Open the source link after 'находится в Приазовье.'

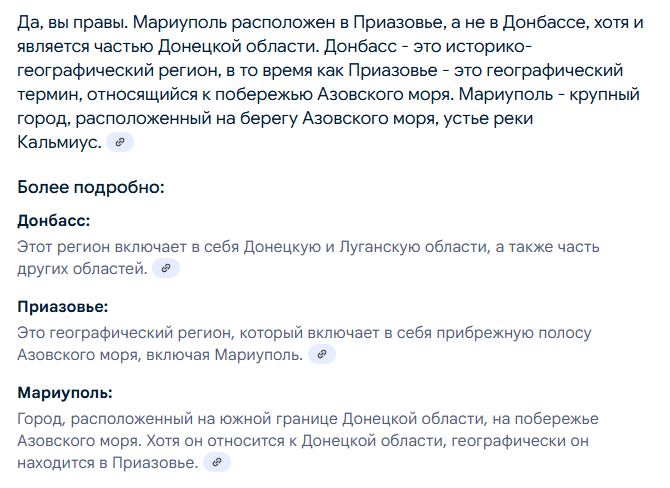(x=217, y=462)
